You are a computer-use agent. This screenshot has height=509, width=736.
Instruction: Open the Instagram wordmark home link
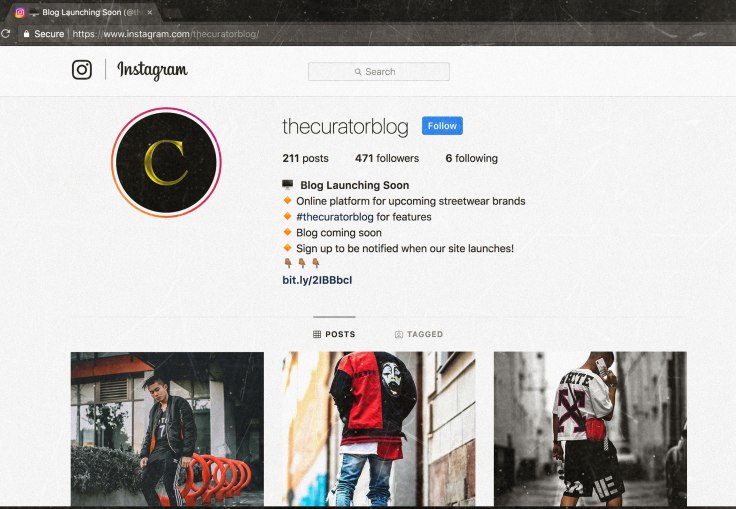pyautogui.click(x=152, y=70)
